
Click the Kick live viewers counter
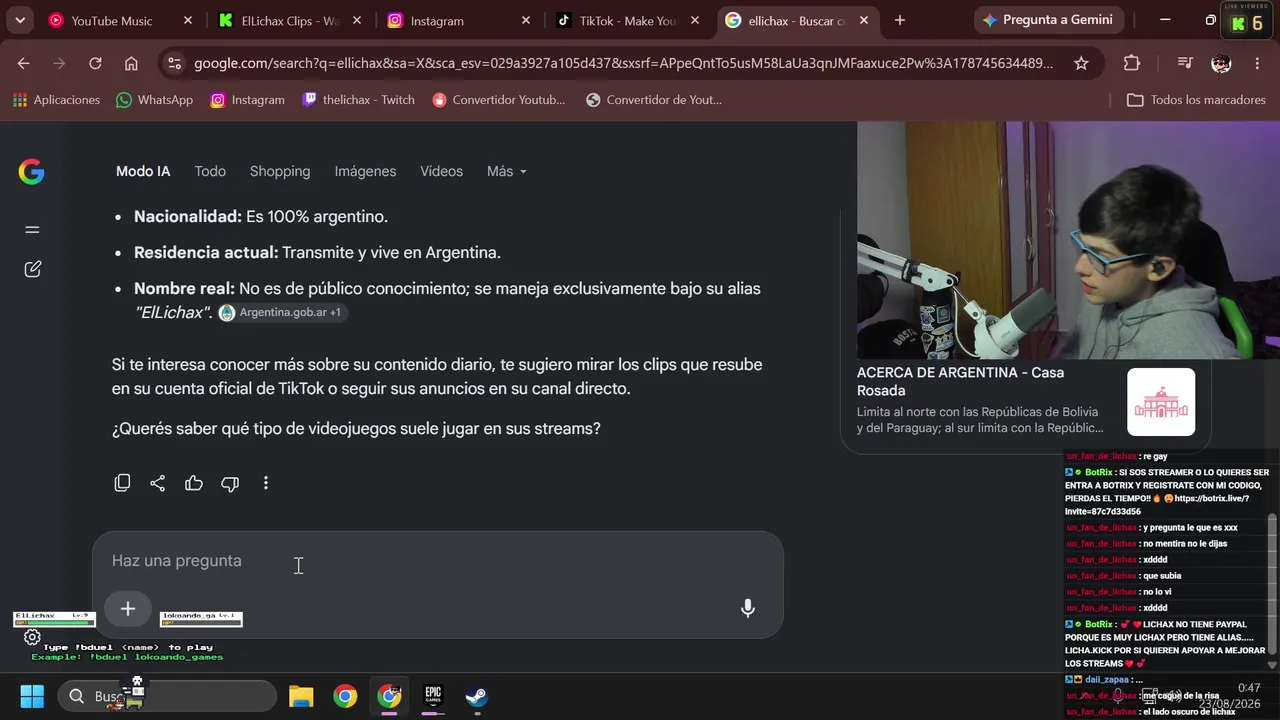pos(1247,21)
